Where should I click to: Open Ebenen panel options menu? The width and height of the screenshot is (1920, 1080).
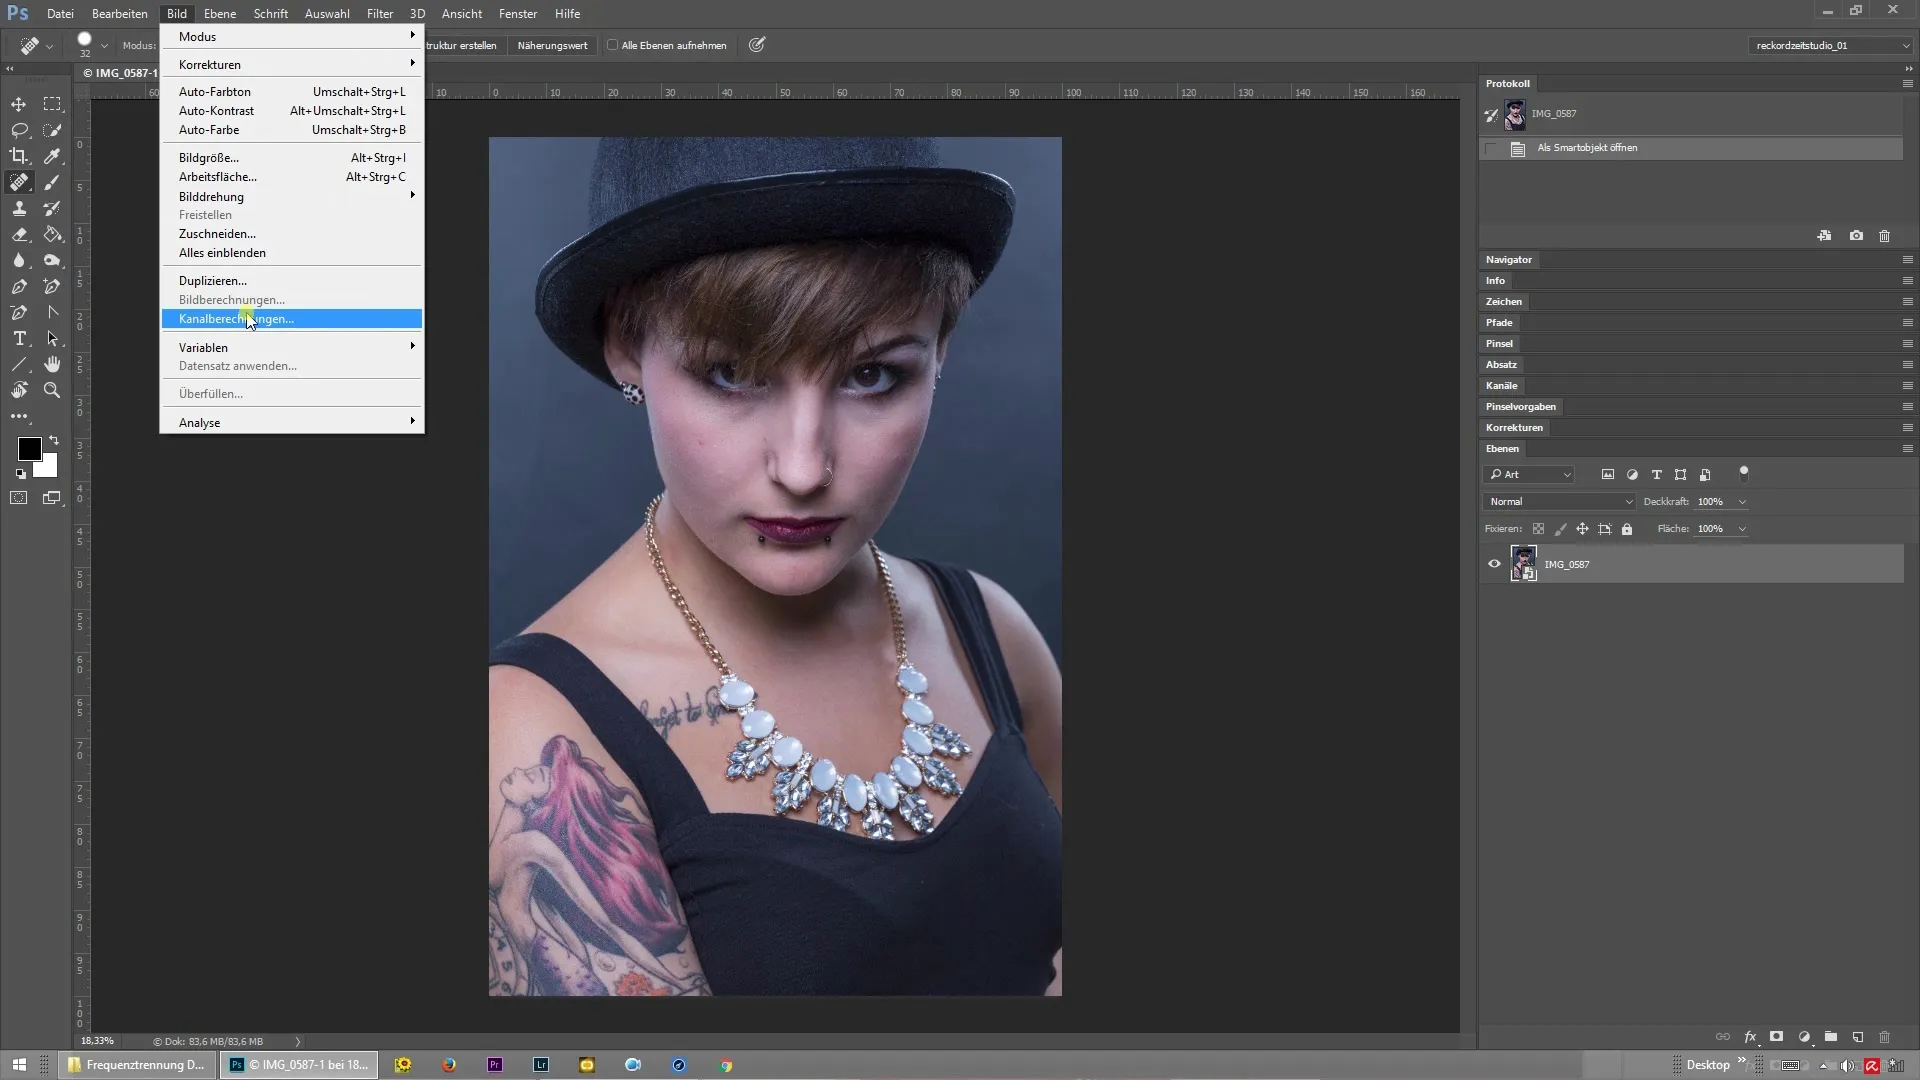(1907, 449)
